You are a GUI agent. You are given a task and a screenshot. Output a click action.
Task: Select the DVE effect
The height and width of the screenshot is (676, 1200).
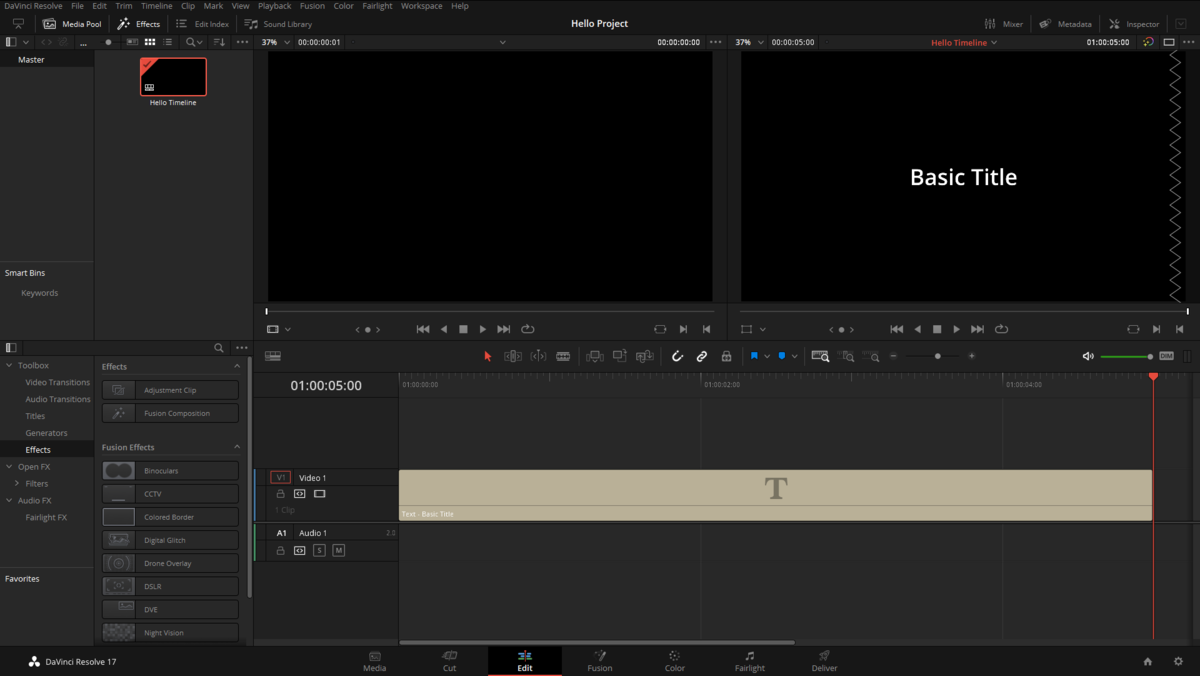click(x=170, y=608)
